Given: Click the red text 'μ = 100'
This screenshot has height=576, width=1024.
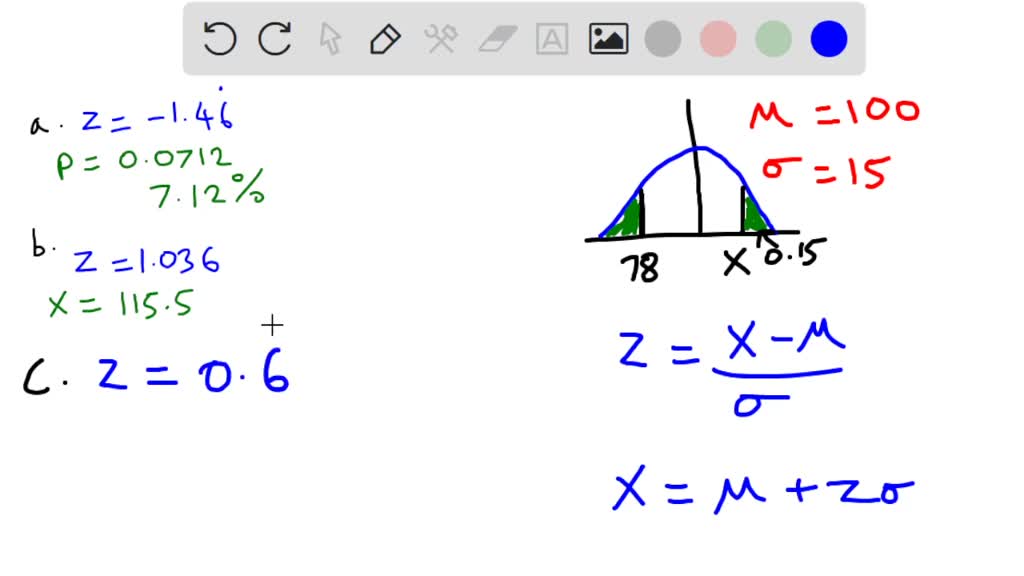Looking at the screenshot, I should [x=835, y=114].
